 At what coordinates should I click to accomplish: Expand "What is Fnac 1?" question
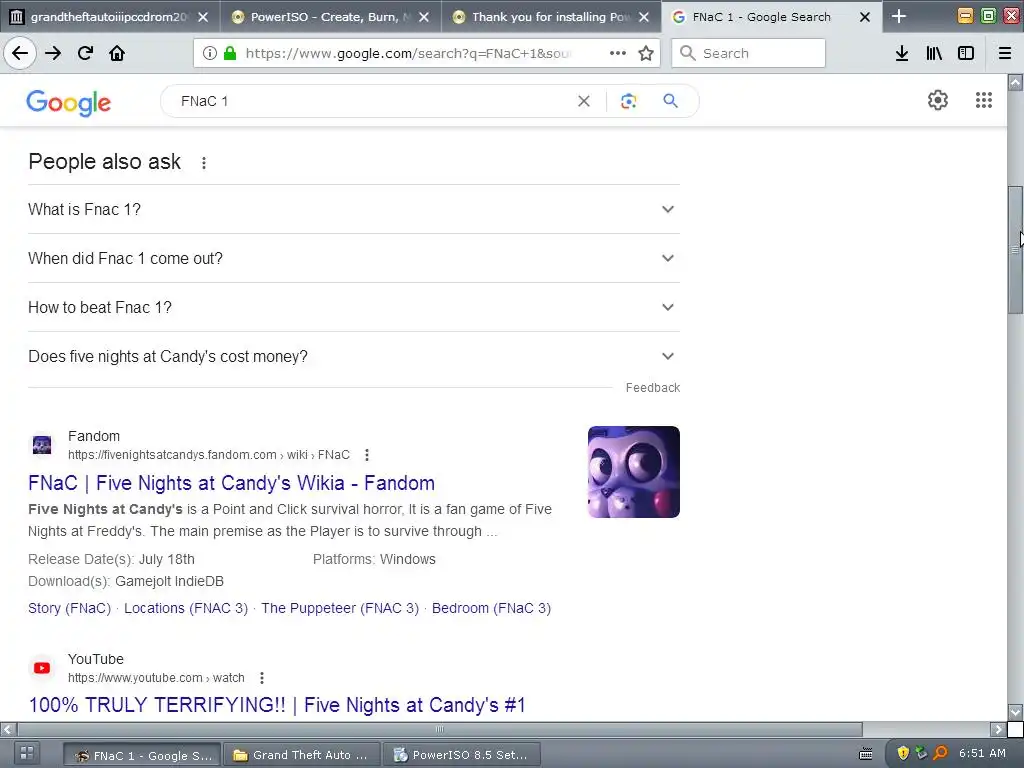(x=353, y=209)
